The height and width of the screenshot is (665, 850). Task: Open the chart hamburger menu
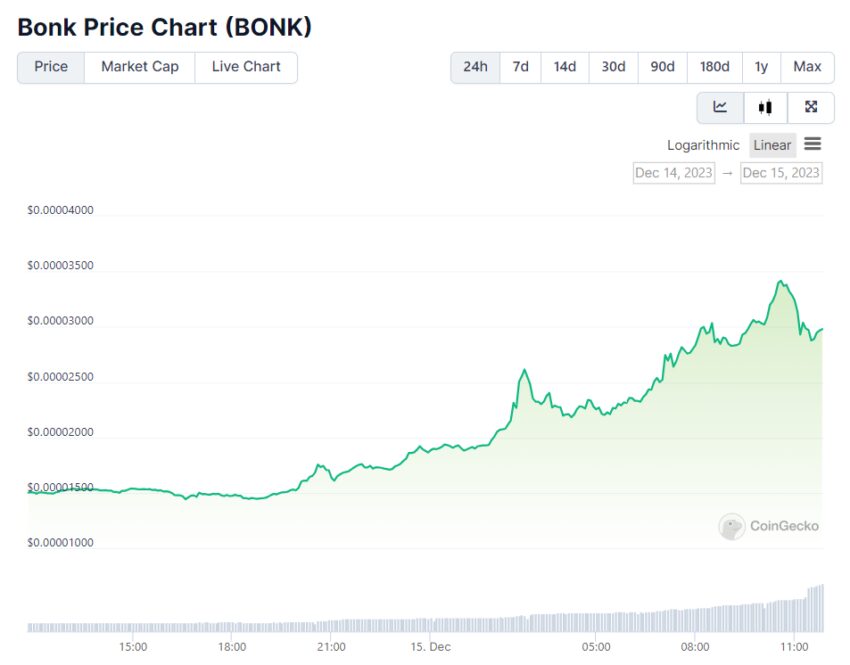tap(813, 144)
